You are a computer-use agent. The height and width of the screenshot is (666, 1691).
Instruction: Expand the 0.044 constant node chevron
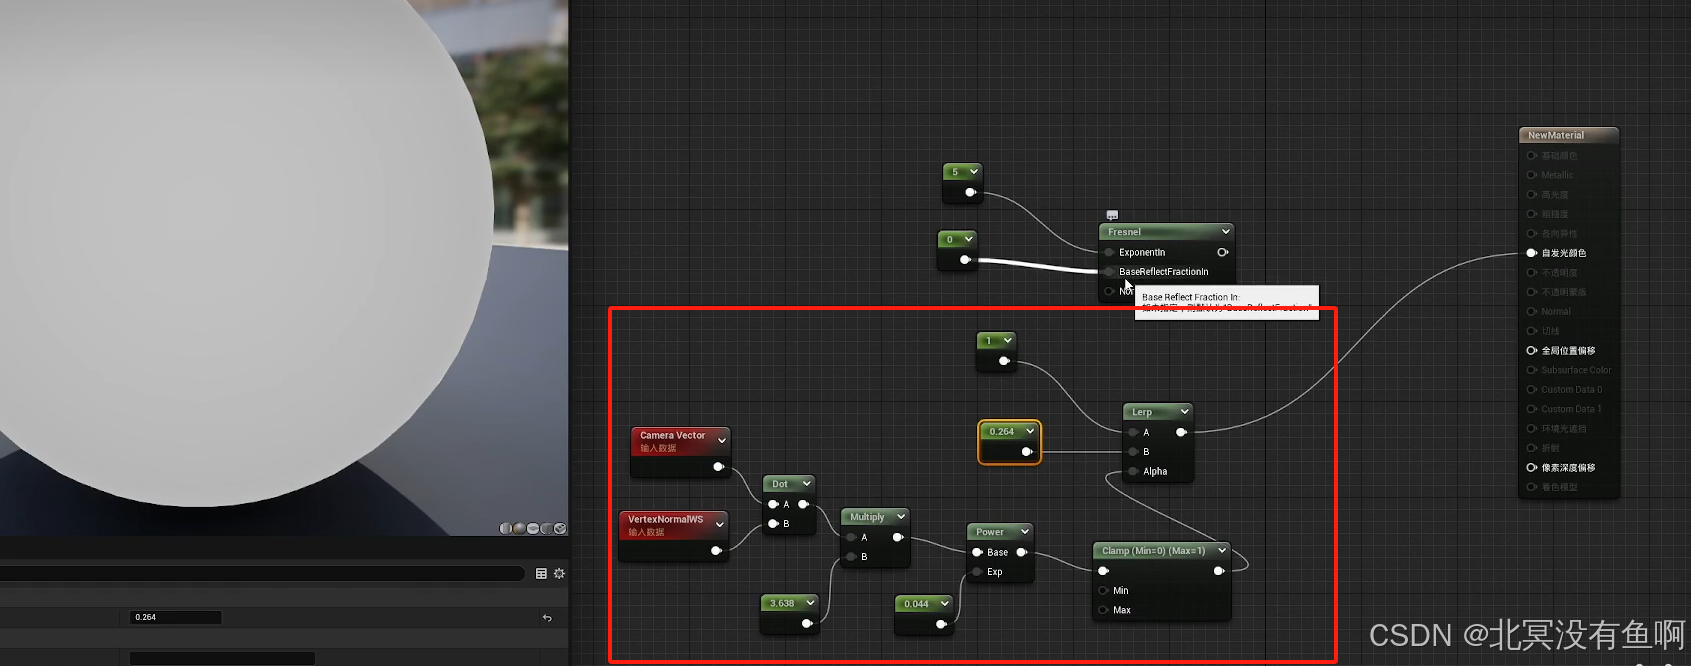[944, 603]
